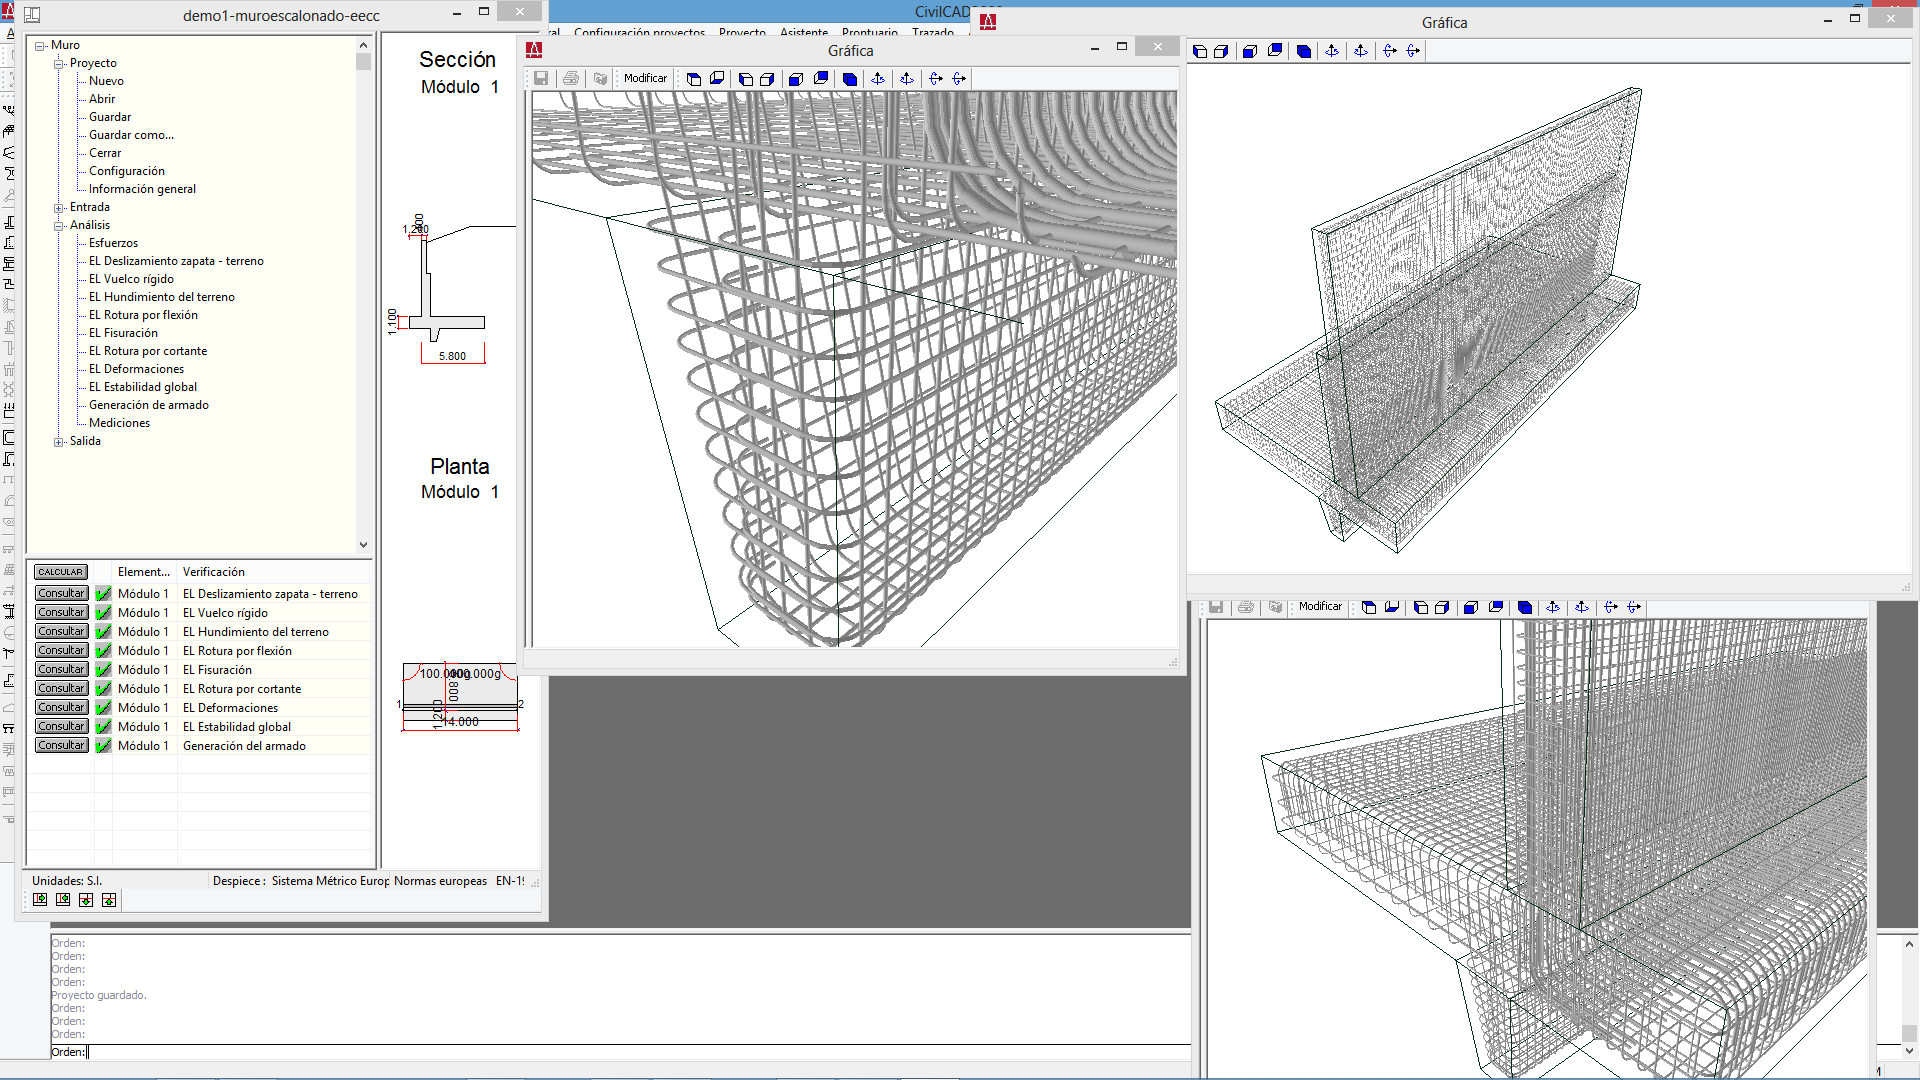This screenshot has width=1920, height=1080.
Task: Click green check mark of EL Rotura por cortante row
Action: point(103,688)
